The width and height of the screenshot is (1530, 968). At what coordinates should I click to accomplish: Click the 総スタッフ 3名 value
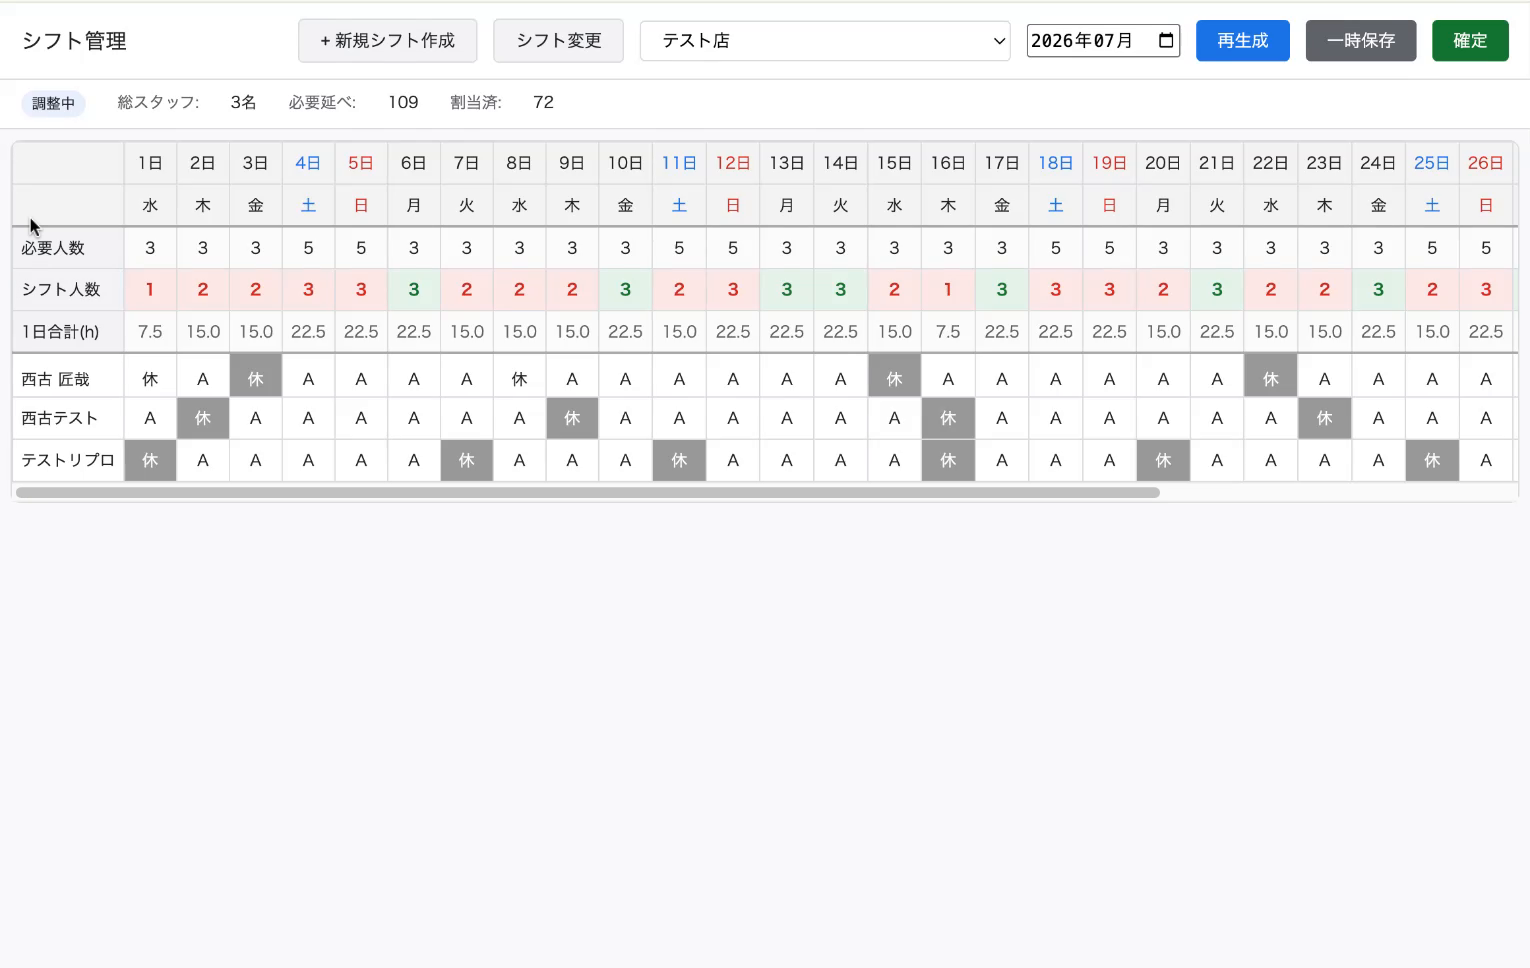(243, 102)
